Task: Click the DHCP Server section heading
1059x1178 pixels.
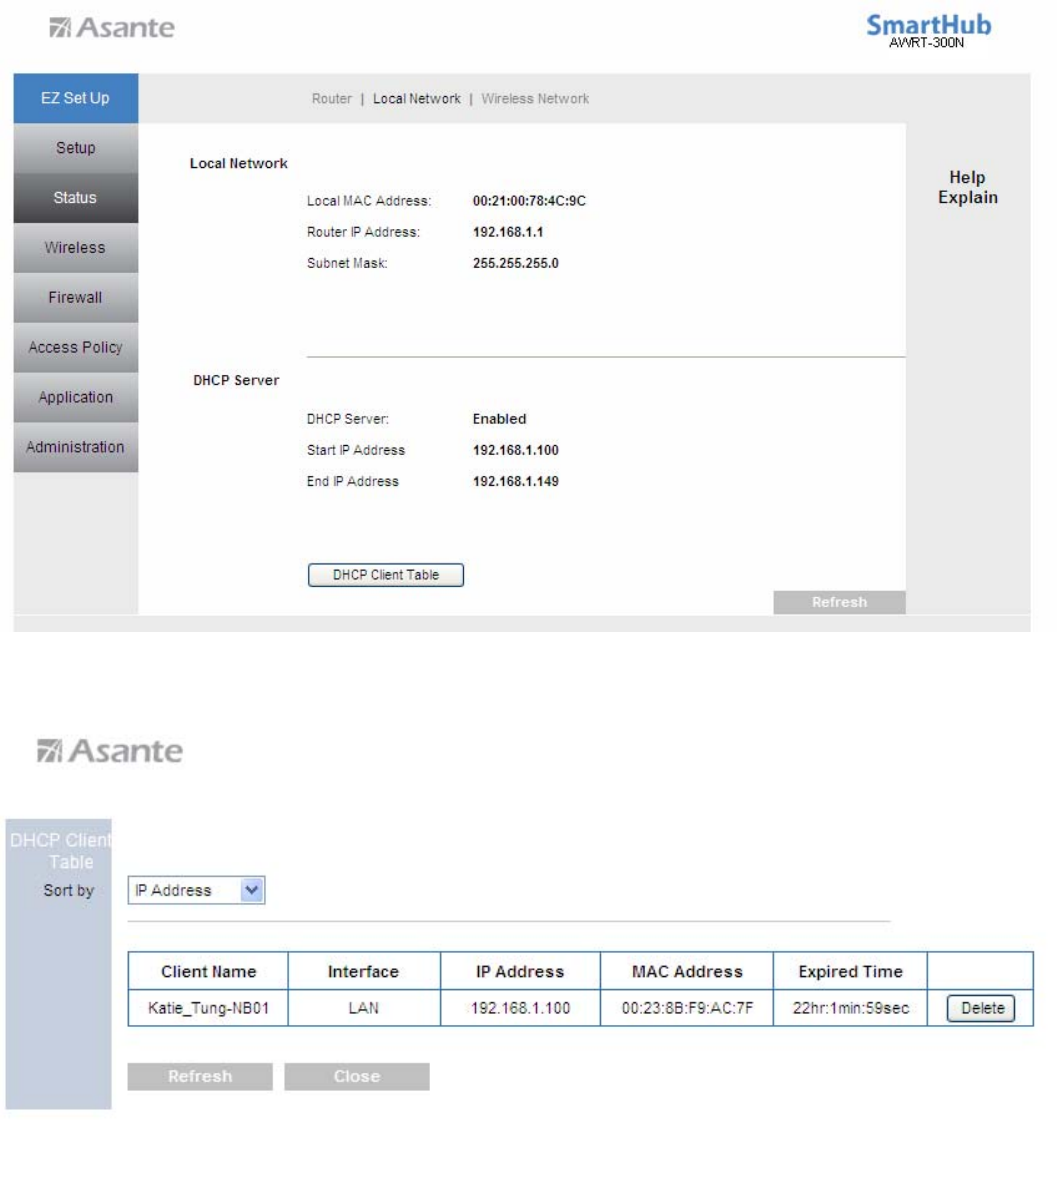Action: 236,380
